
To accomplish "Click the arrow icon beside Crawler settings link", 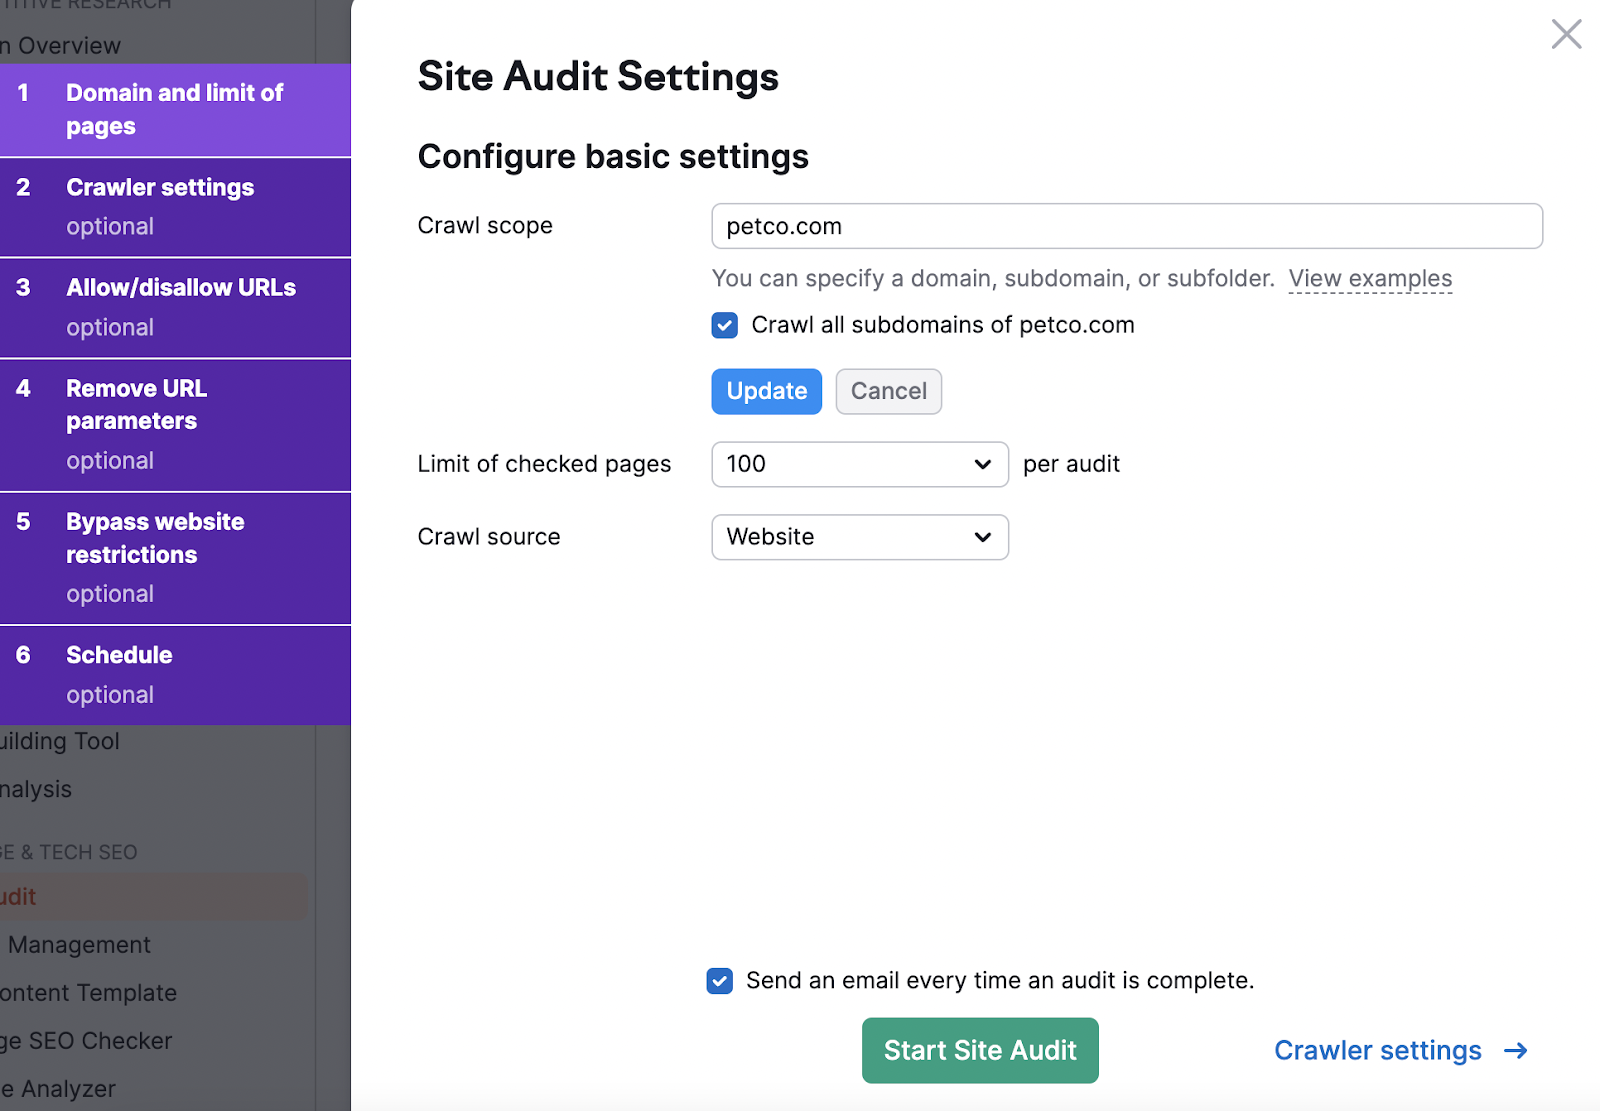I will click(1516, 1051).
